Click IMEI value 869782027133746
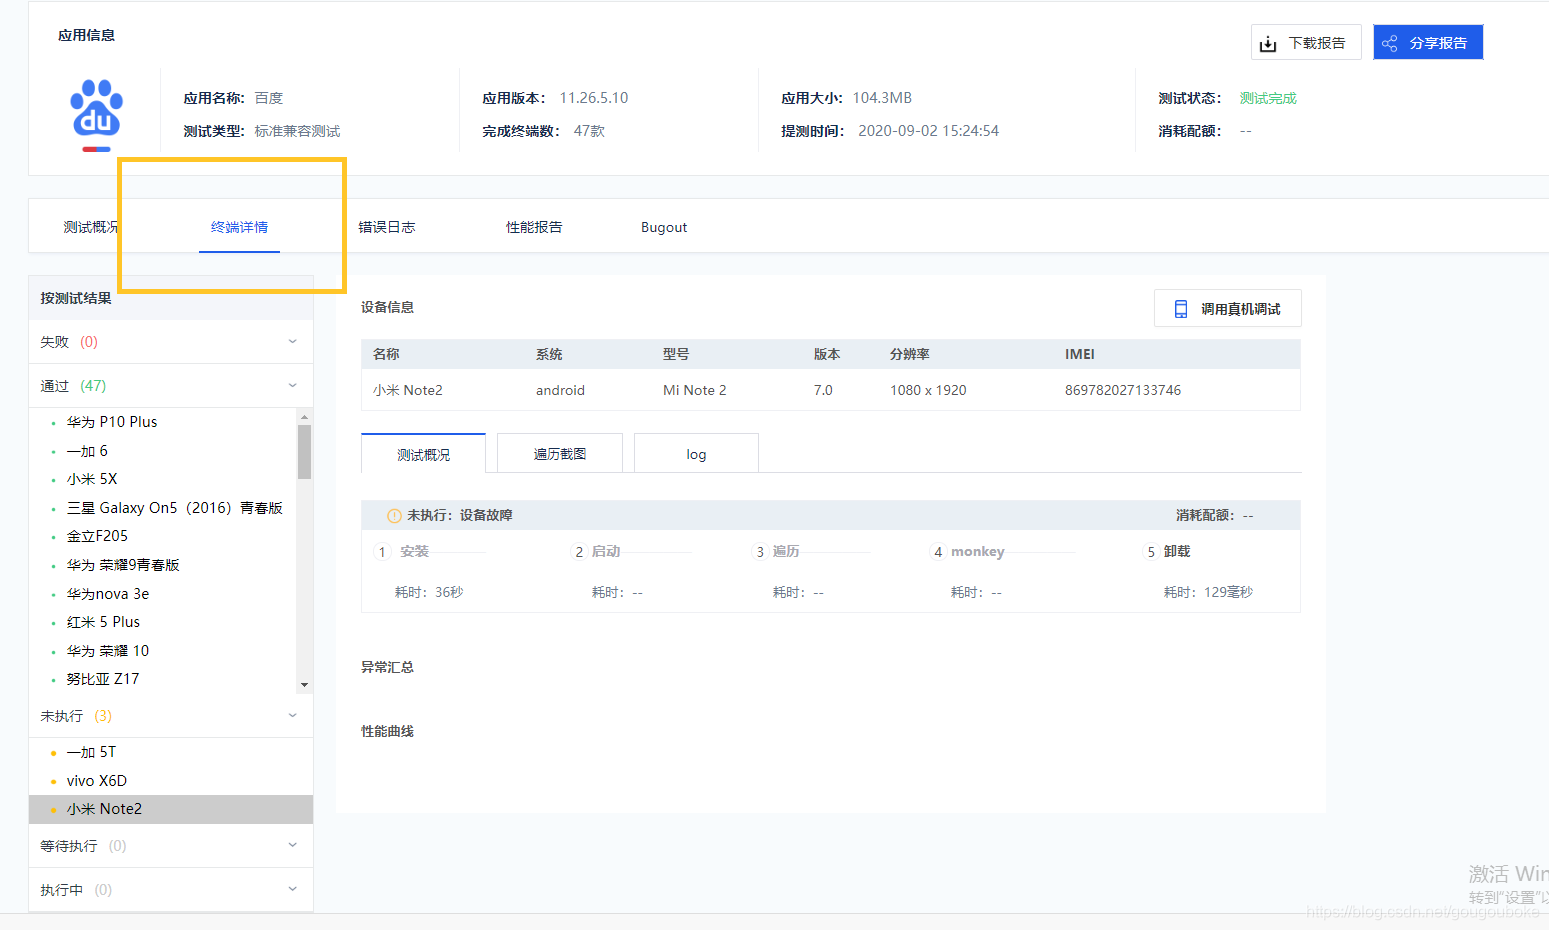 click(1123, 390)
